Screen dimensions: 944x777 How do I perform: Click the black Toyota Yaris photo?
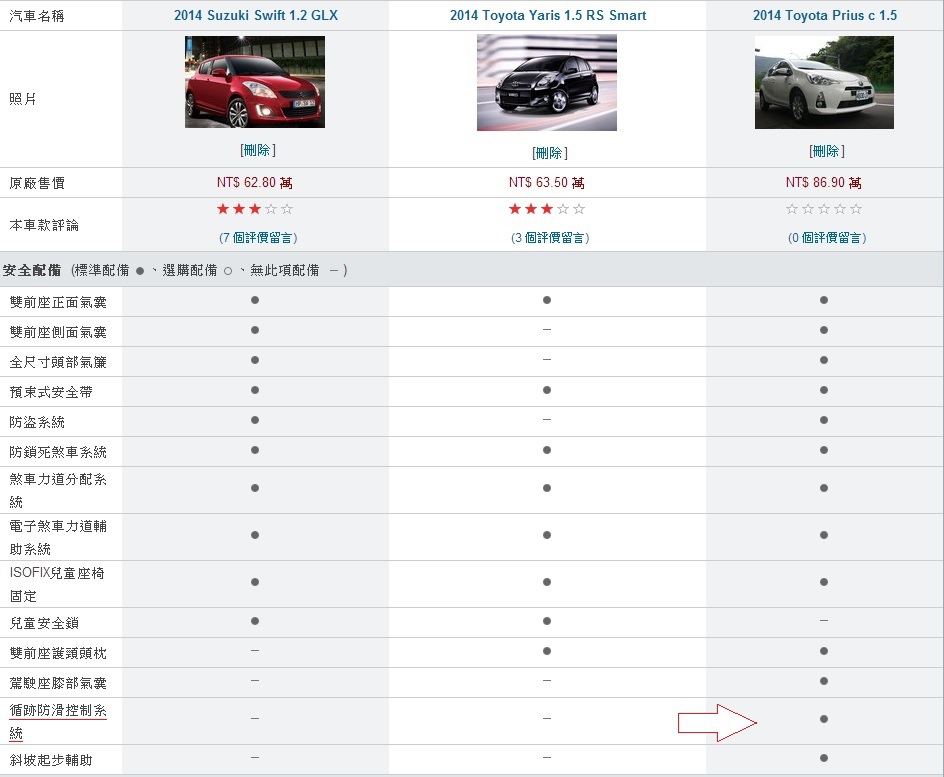547,82
